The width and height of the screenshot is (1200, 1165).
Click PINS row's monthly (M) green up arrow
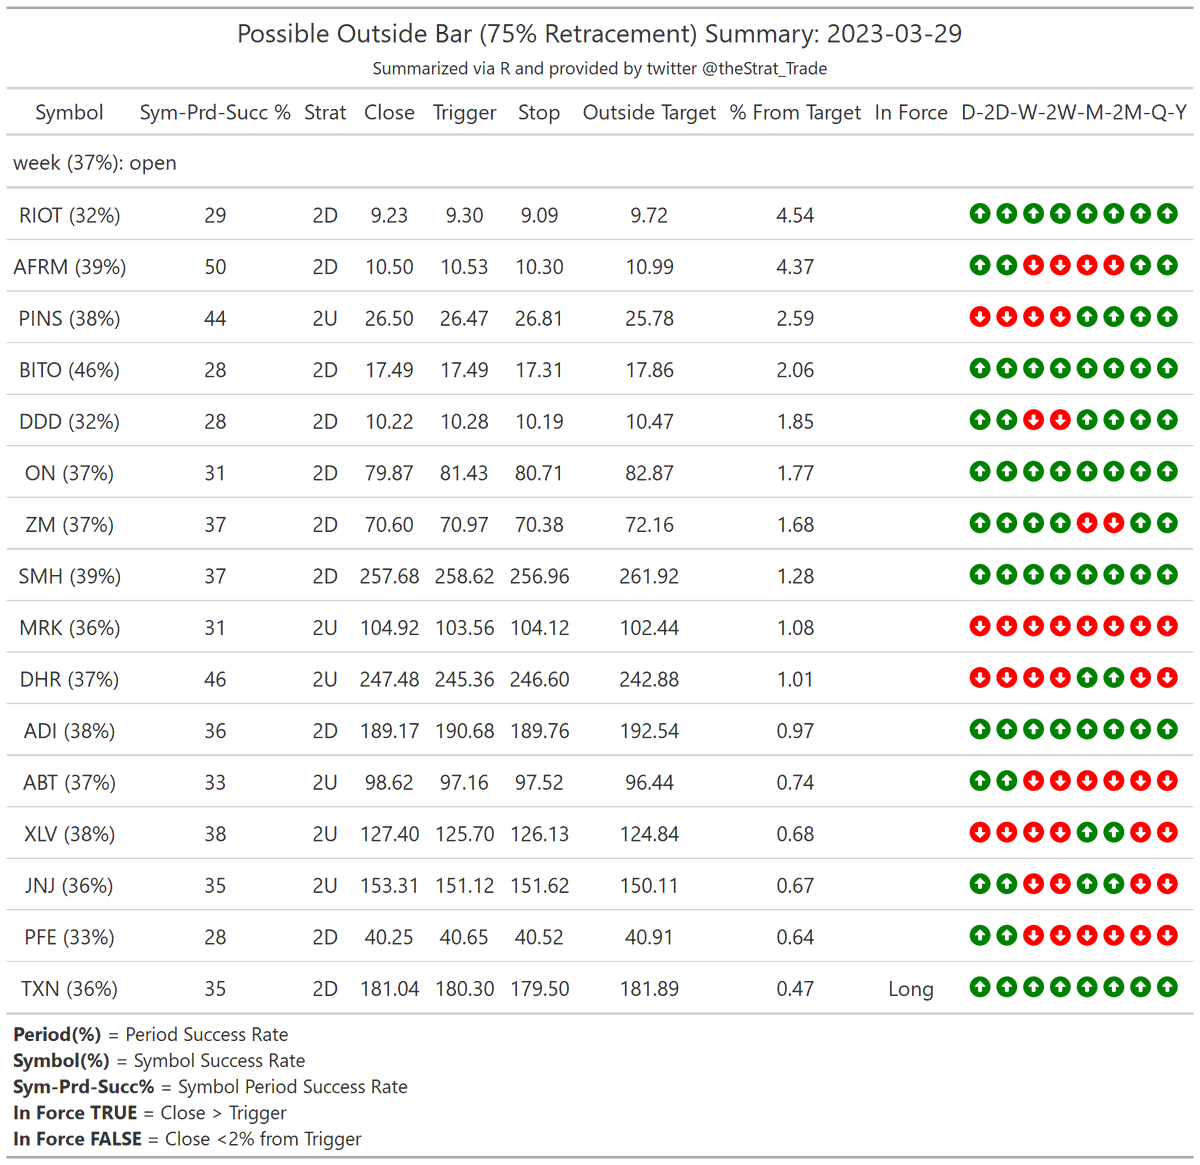click(x=1087, y=316)
